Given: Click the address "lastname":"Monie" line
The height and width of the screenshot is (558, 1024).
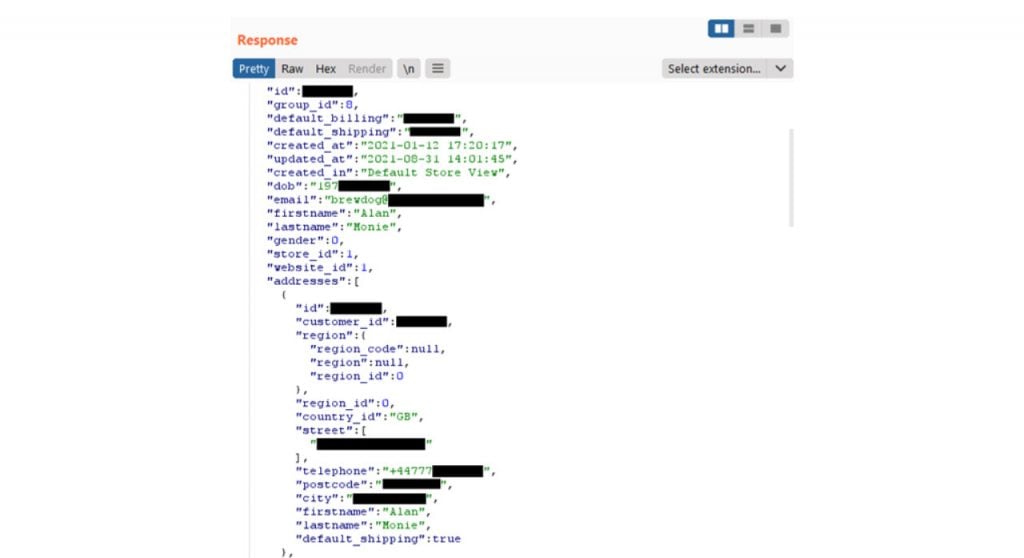Looking at the screenshot, I should [363, 525].
